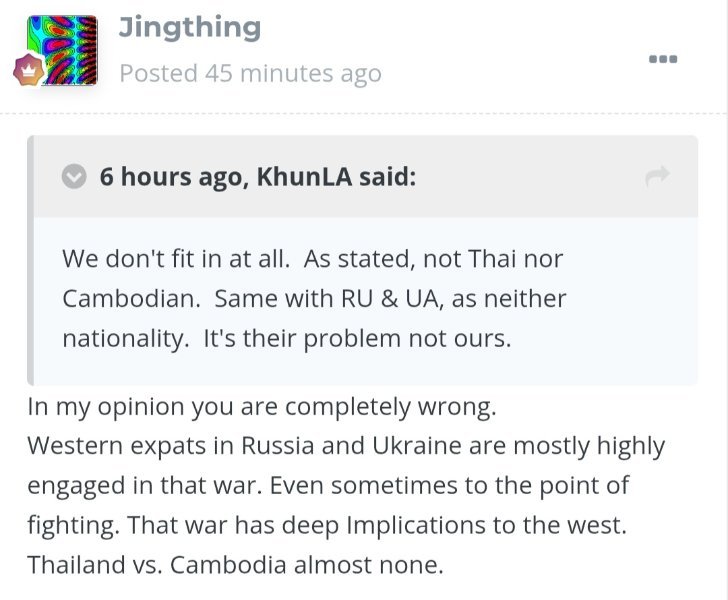Screen dimensions: 728x600
Task: Click the quote block's gray left border bar
Action: pyautogui.click(x=30, y=261)
